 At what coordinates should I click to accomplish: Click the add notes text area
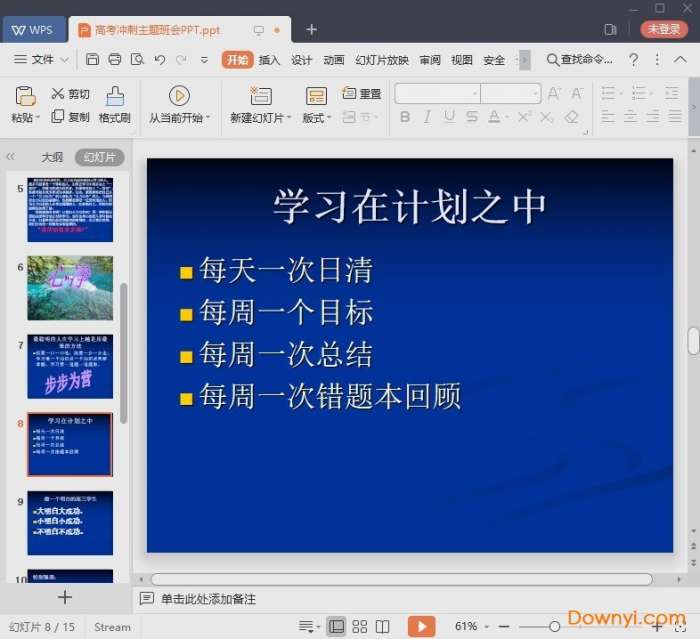[x=208, y=599]
